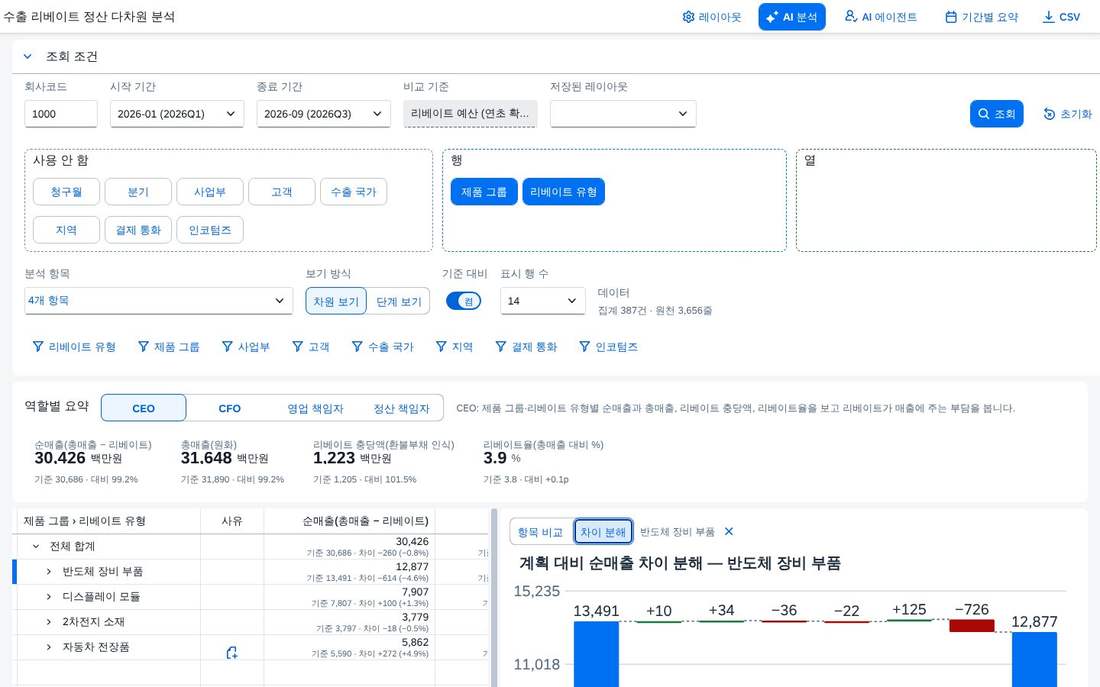The image size is (1100, 687).
Task: Click the 제품 그룹 row chip
Action: tap(484, 192)
